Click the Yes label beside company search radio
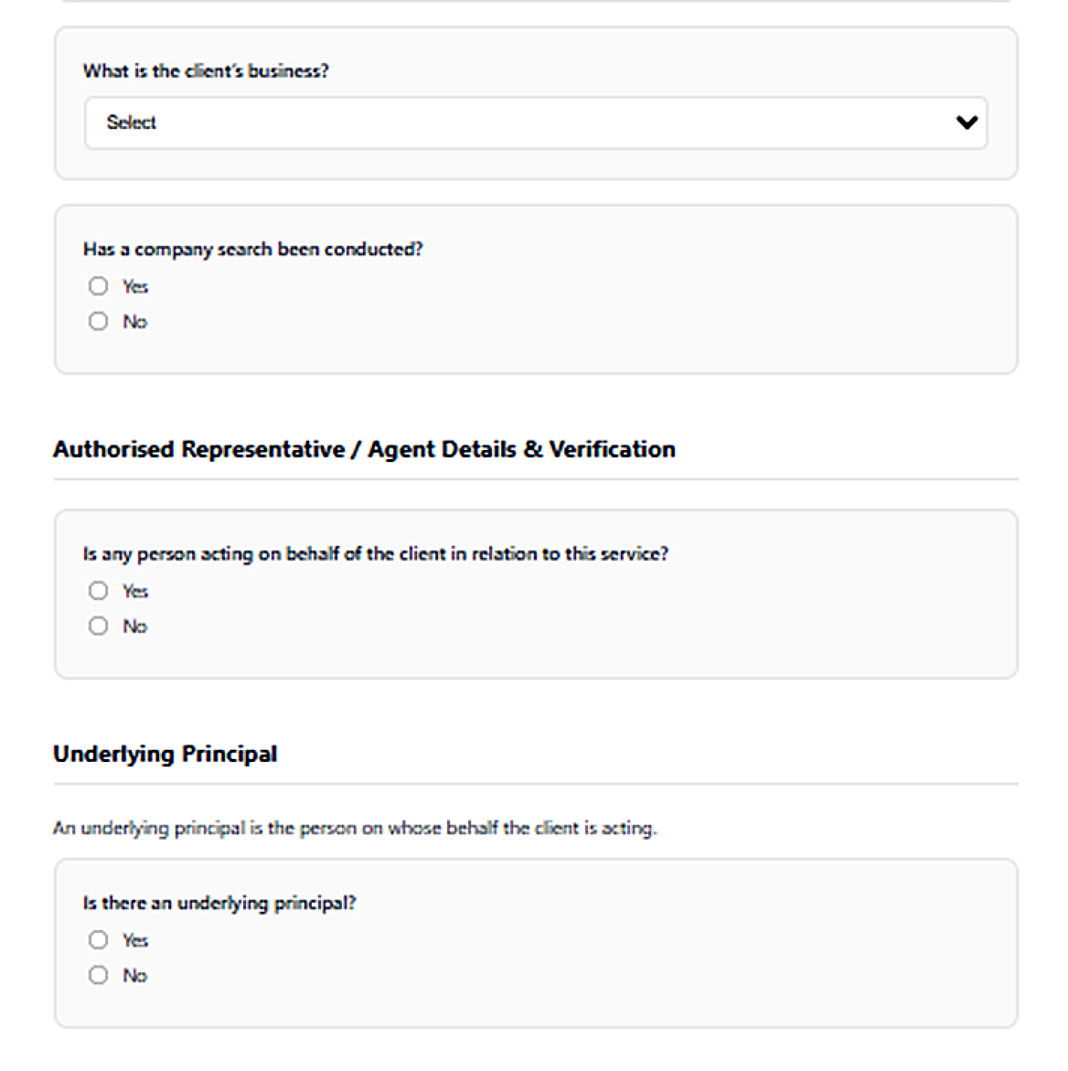Screen dimensions: 1068x1071 (135, 285)
